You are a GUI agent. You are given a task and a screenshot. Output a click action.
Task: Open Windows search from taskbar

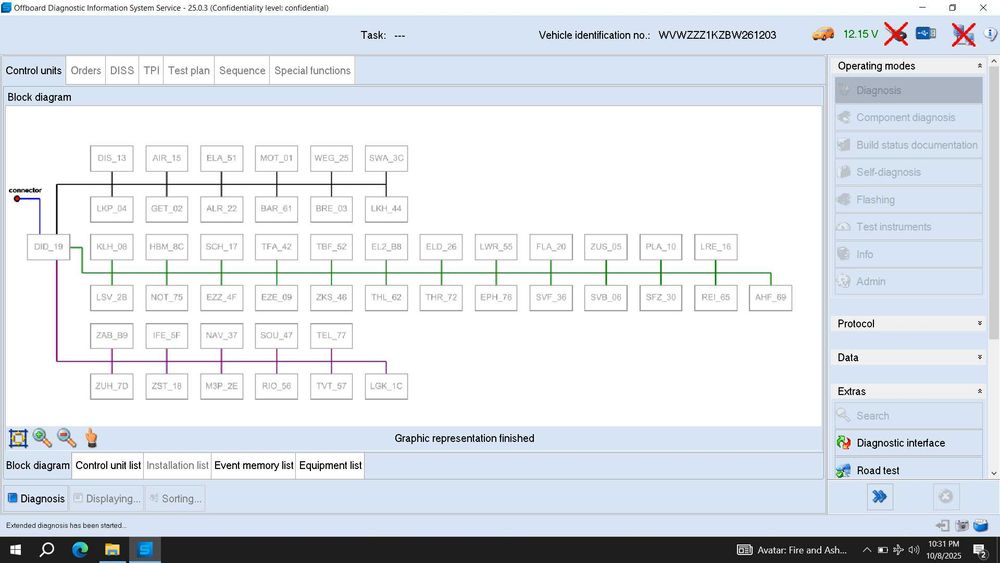point(47,550)
